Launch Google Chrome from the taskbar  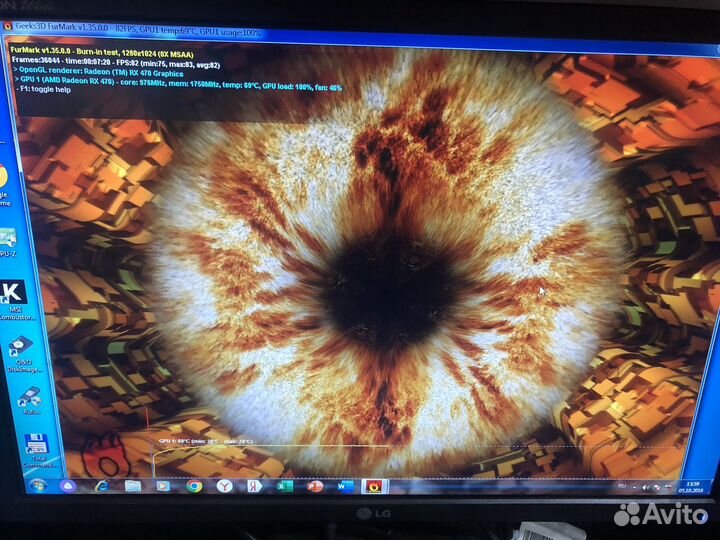click(194, 486)
